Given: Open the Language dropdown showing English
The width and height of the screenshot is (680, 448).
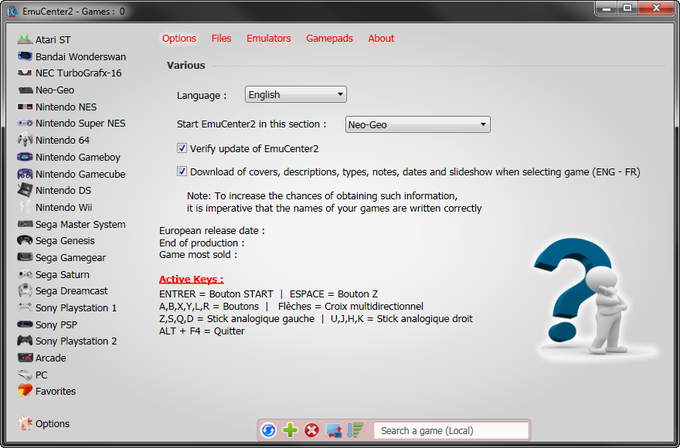Looking at the screenshot, I should tap(296, 94).
